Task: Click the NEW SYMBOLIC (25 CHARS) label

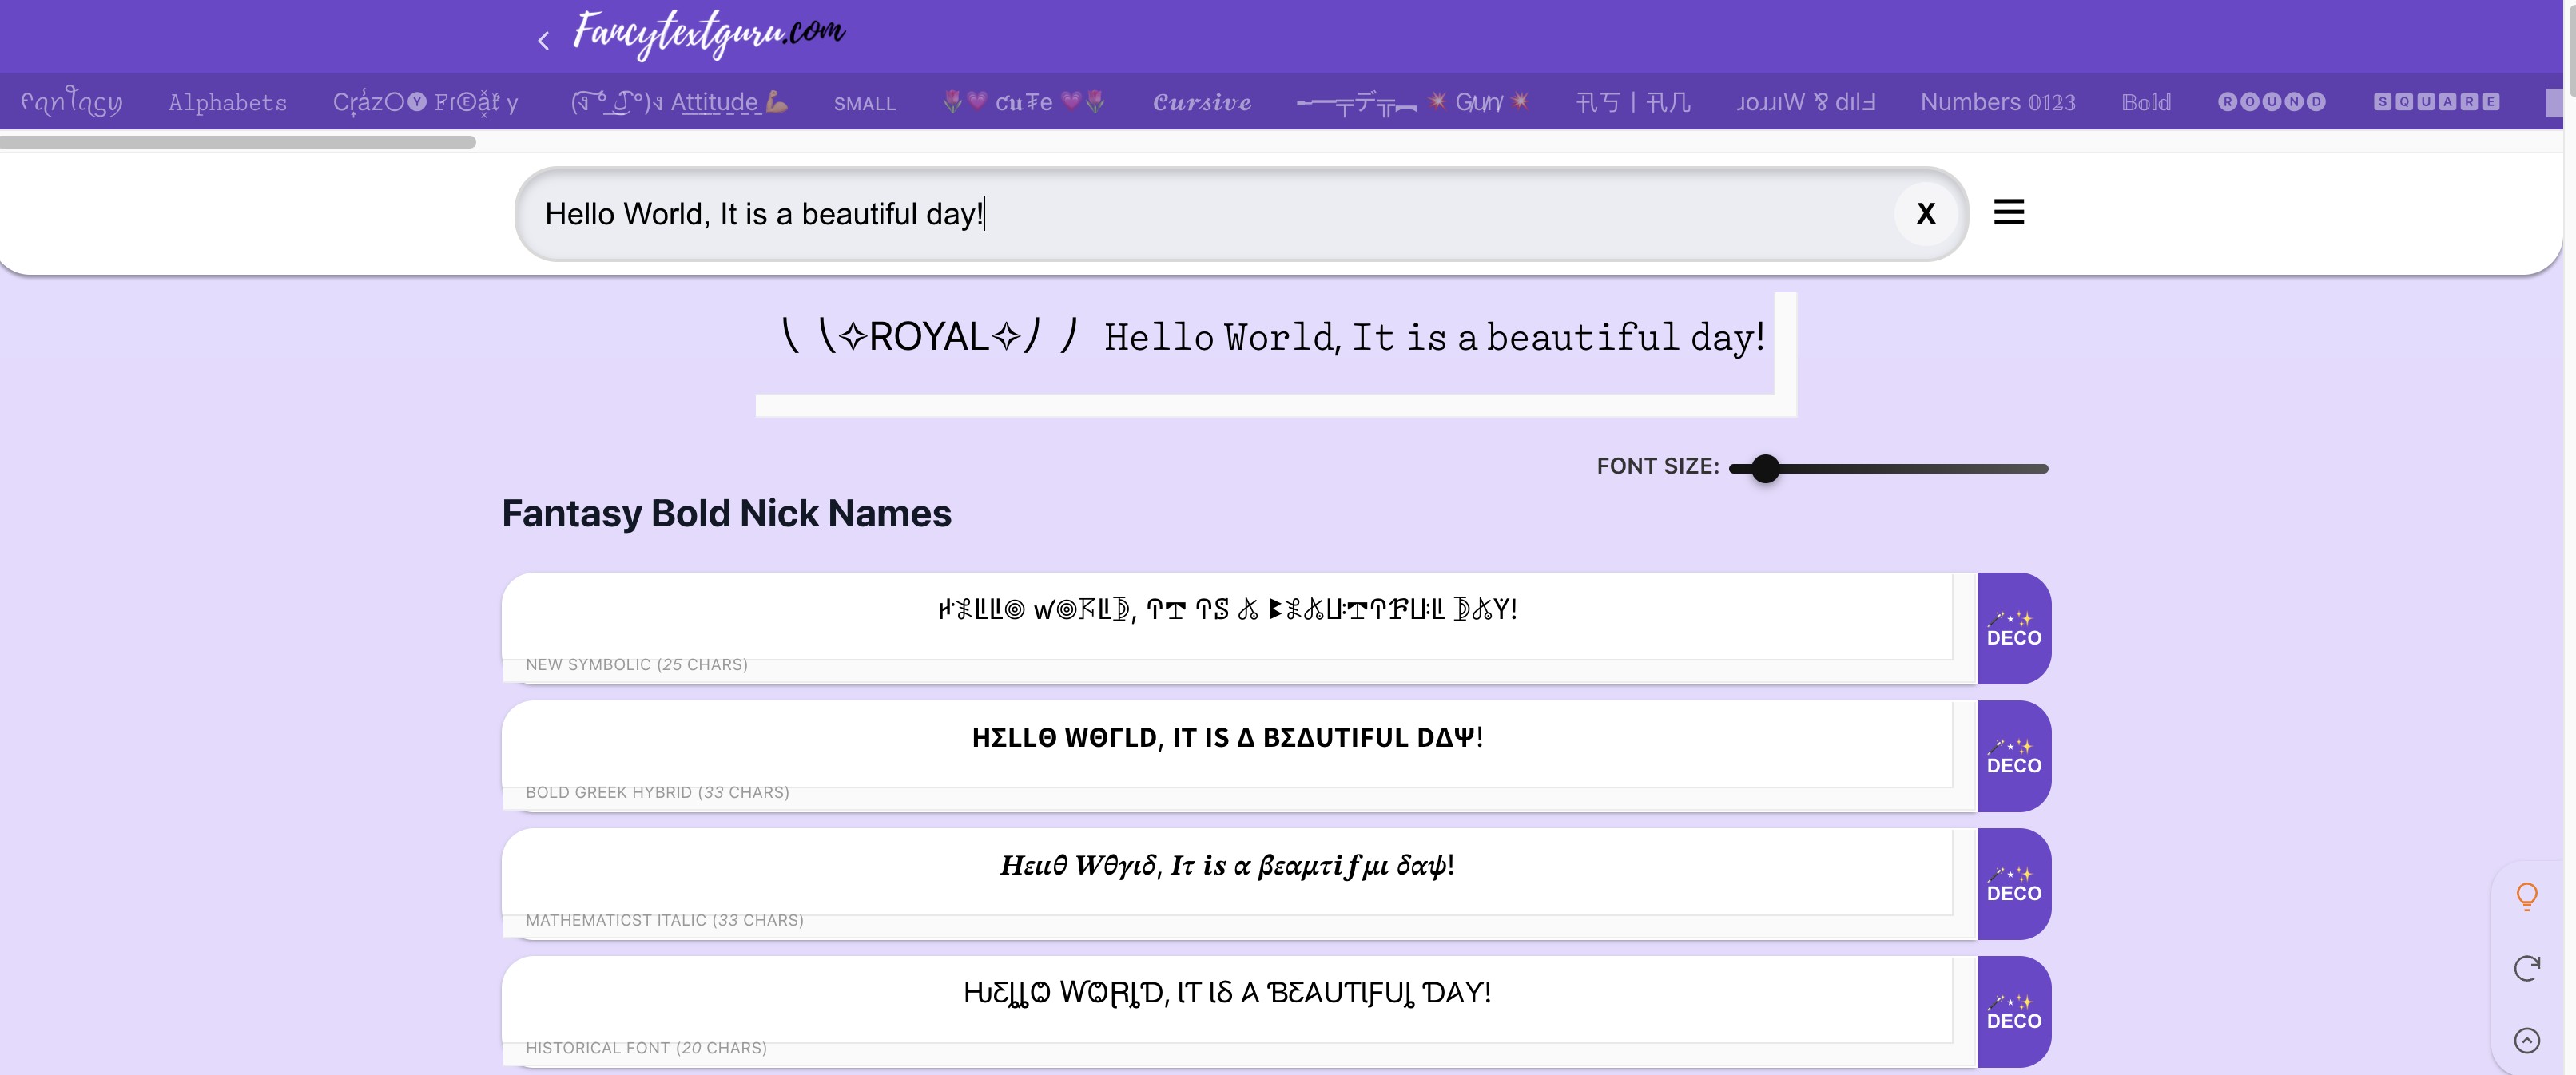Action: click(637, 665)
